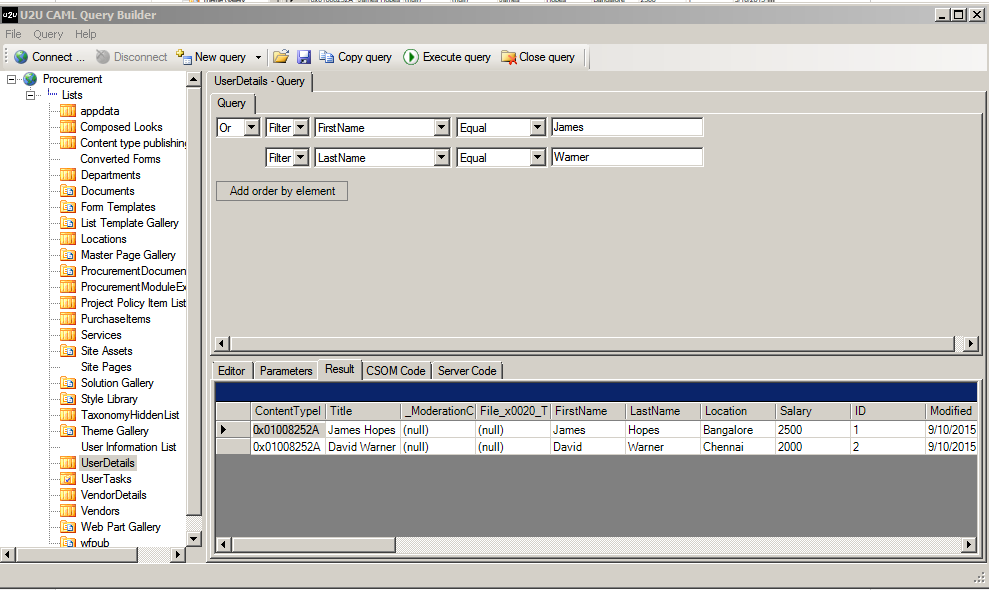Select the Style Library icon
989x590 pixels.
pyautogui.click(x=68, y=399)
